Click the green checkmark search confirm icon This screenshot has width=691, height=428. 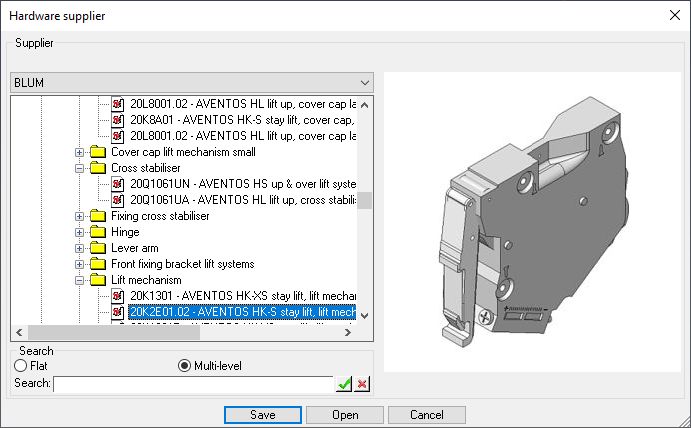click(x=344, y=384)
